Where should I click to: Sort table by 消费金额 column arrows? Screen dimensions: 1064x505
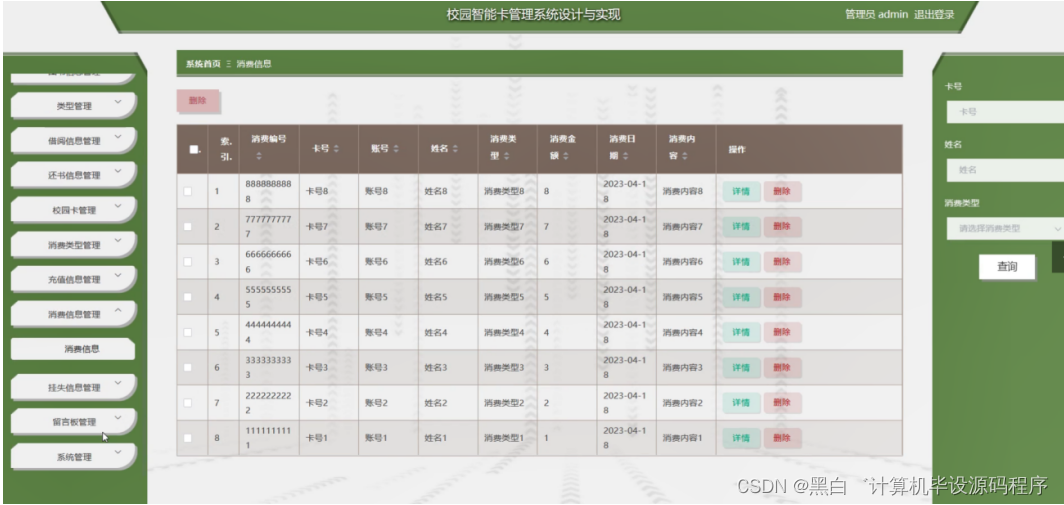pos(565,156)
